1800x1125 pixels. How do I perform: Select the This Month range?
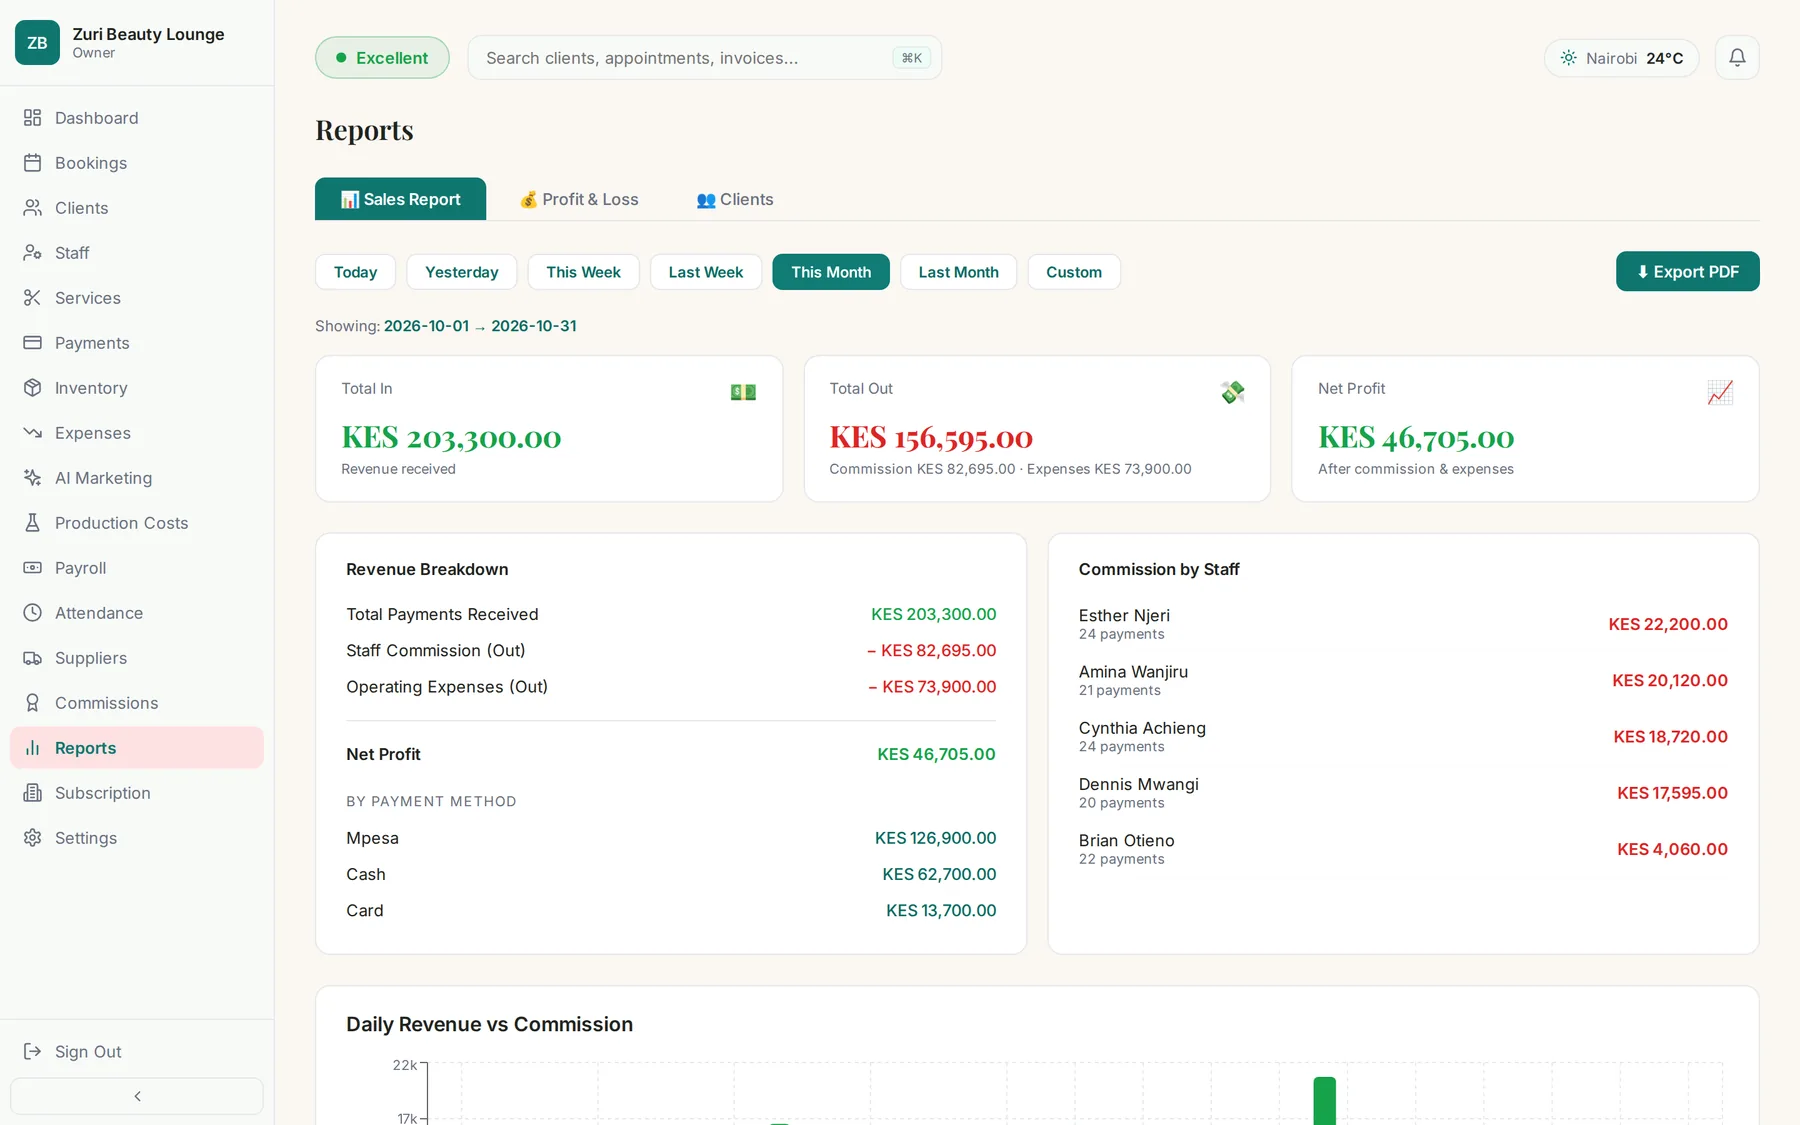coord(831,272)
